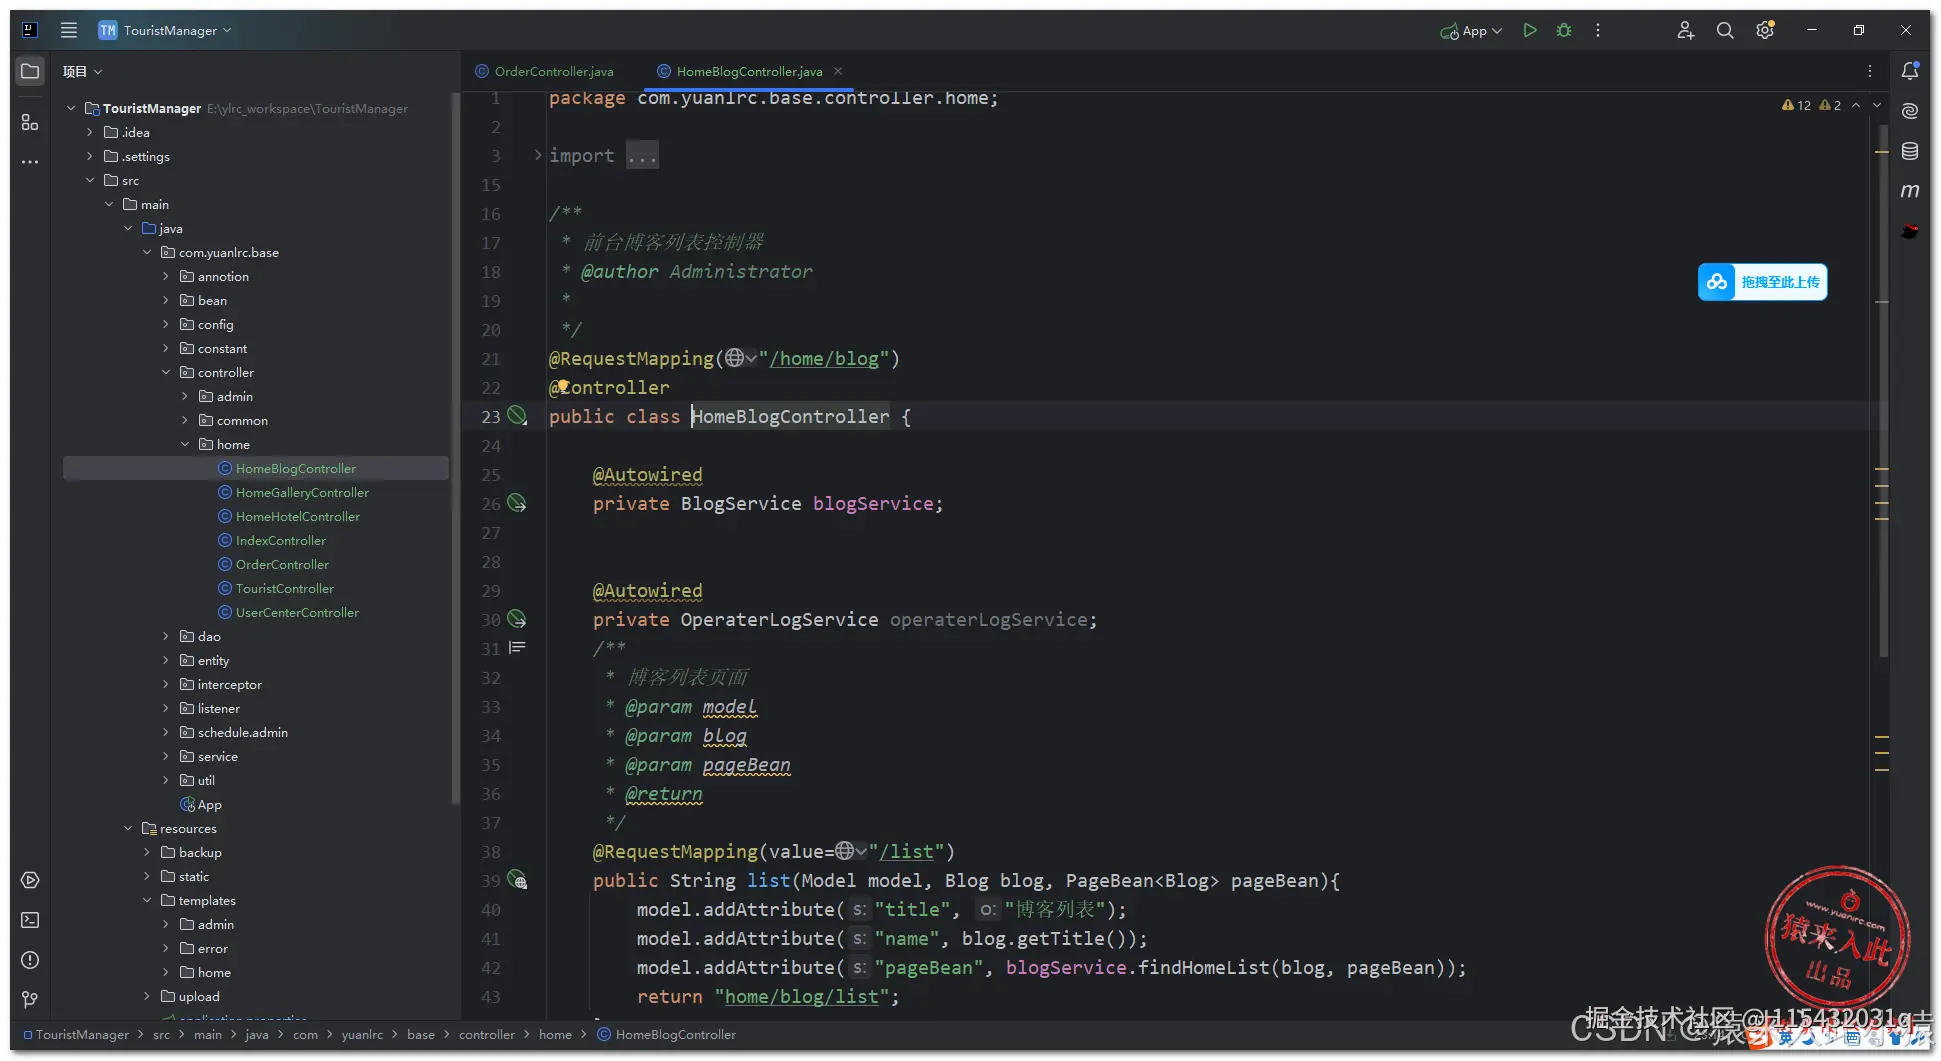Click the blue upload button
This screenshot has height=1061, width=1941.
pyautogui.click(x=1762, y=282)
